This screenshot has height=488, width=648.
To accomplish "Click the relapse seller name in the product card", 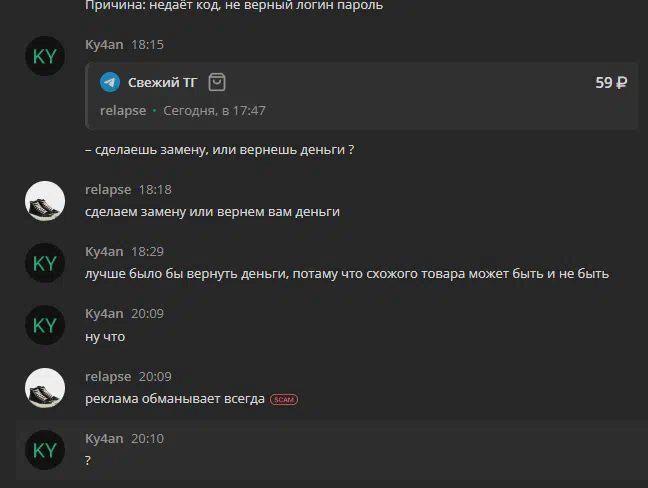I will pyautogui.click(x=123, y=111).
